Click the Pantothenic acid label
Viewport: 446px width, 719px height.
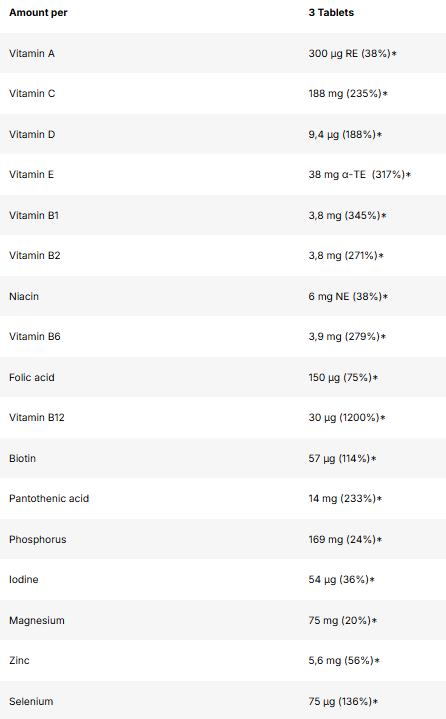pos(49,498)
